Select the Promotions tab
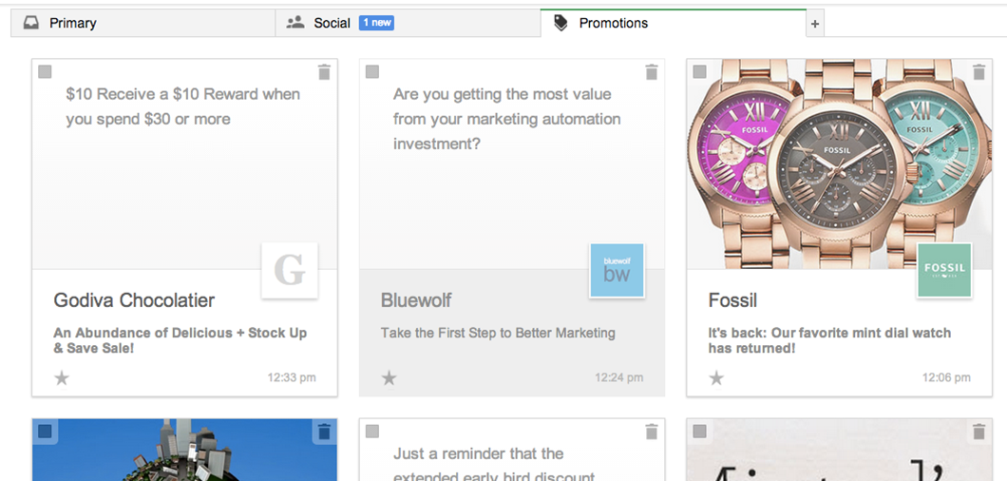The height and width of the screenshot is (481, 1007). 613,23
